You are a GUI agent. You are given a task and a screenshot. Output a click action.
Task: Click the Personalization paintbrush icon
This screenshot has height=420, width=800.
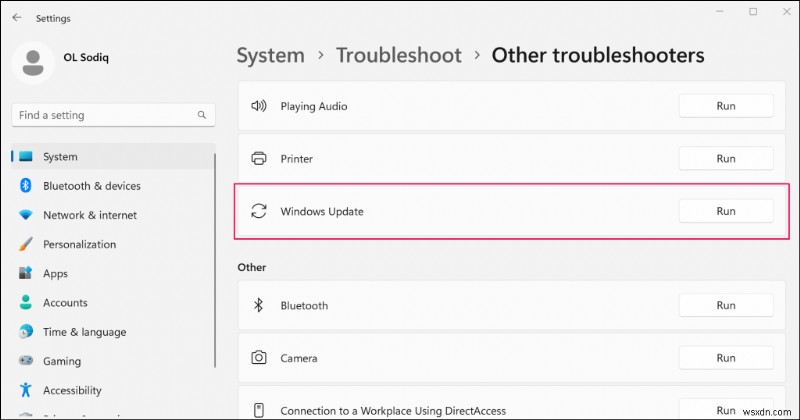tap(26, 244)
